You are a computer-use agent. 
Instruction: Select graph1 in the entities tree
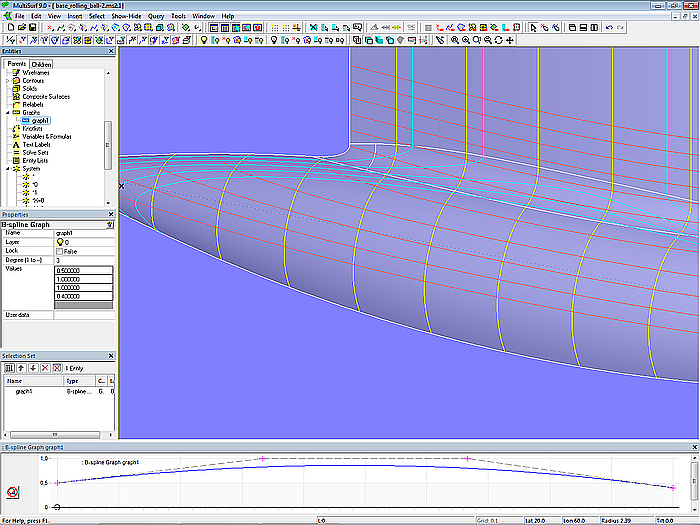(40, 120)
